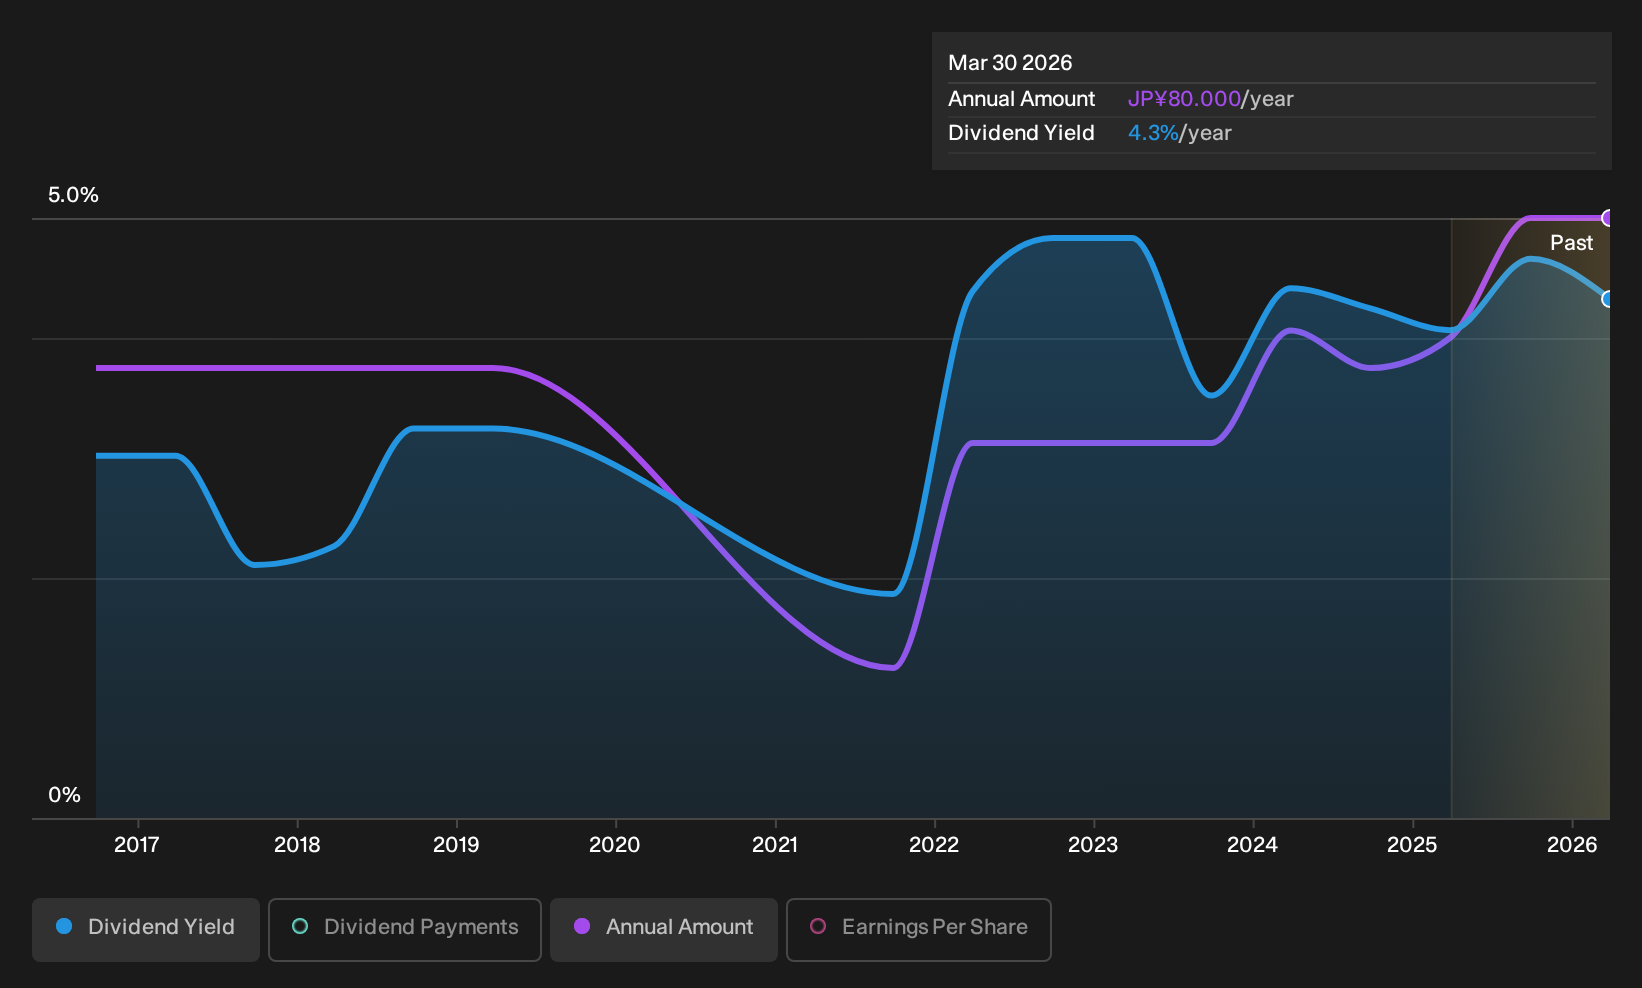Click the blue Dividend Yield legend dot

(x=64, y=927)
